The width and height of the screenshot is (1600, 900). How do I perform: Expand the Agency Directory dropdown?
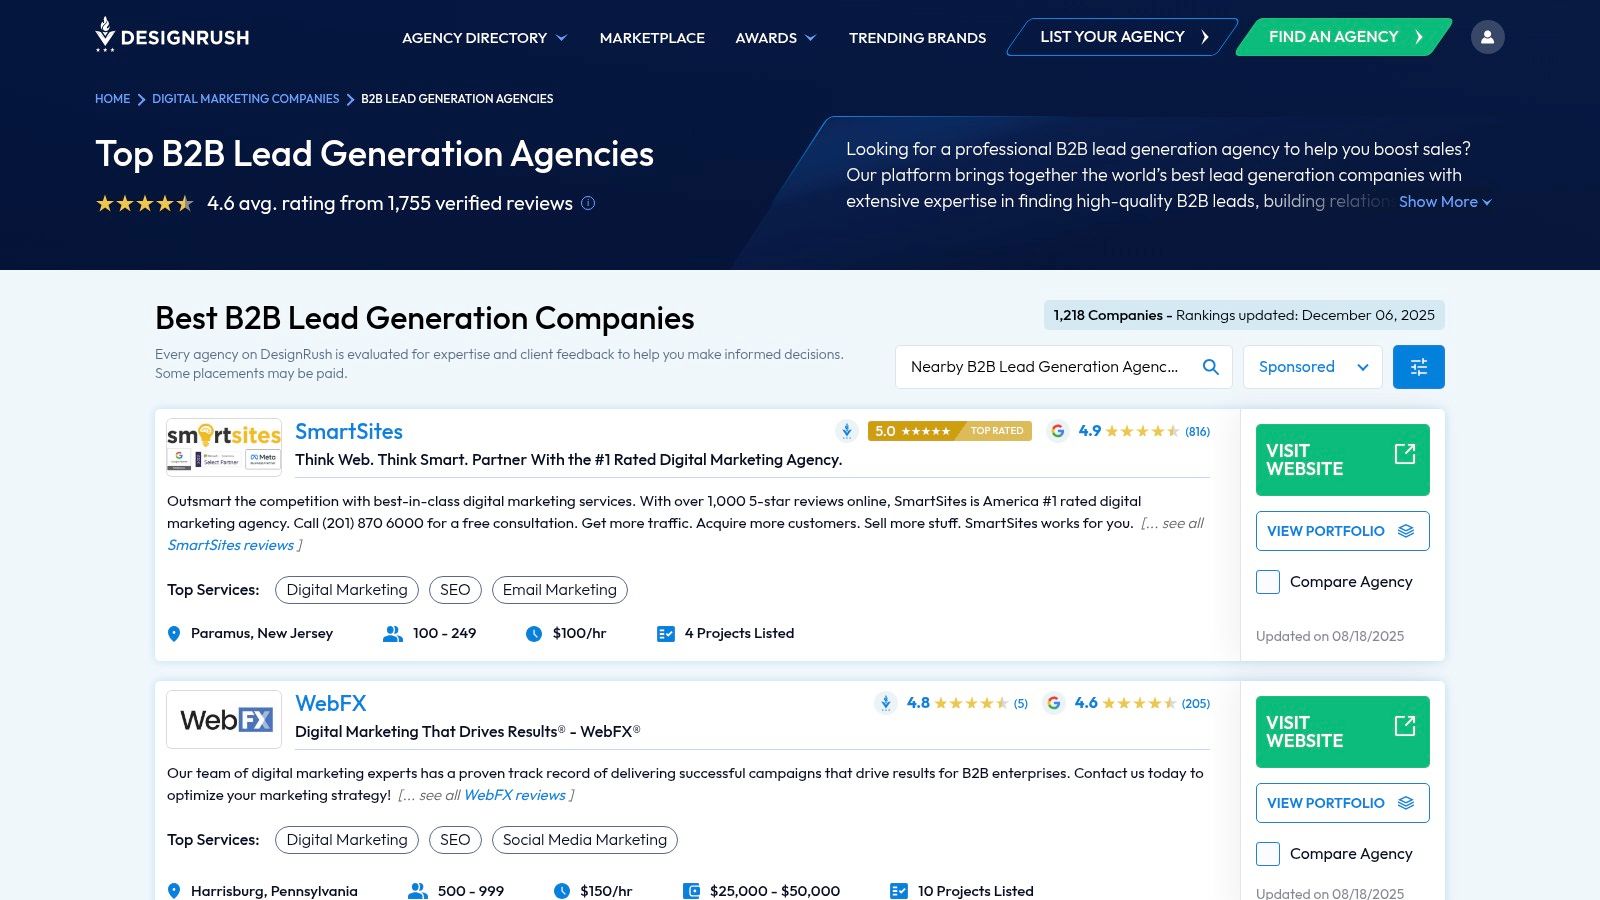(483, 38)
